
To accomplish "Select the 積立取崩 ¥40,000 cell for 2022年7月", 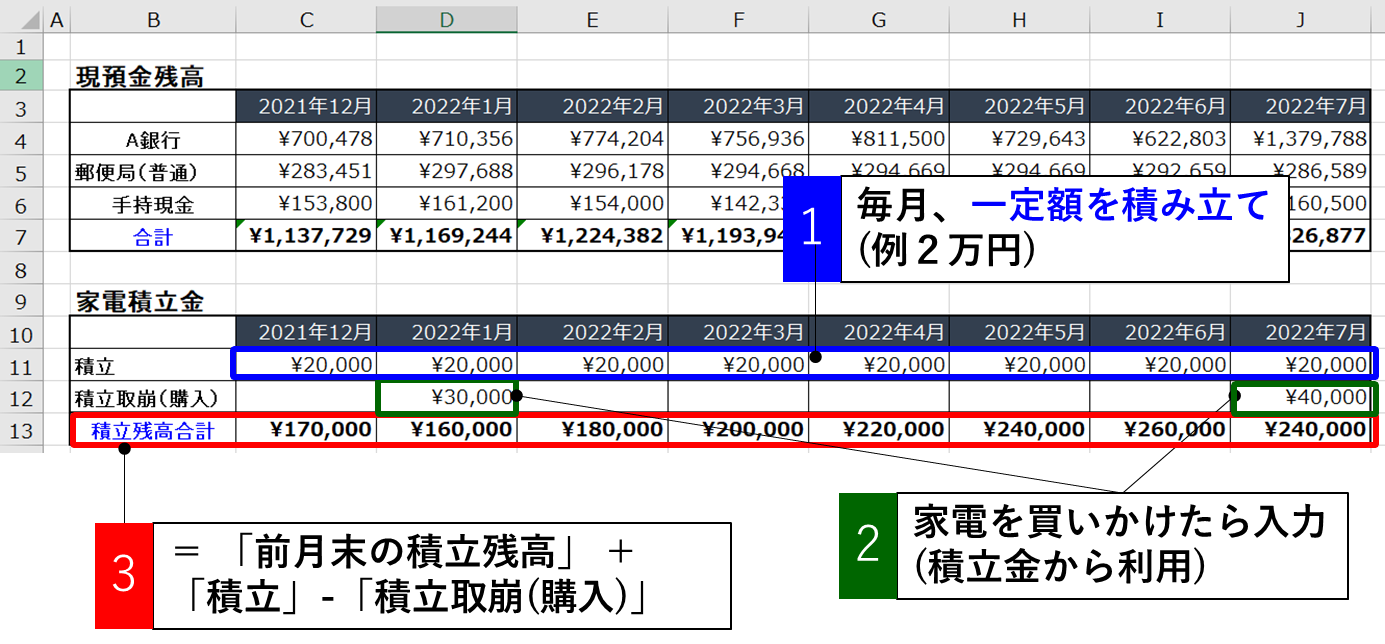I will [1300, 397].
